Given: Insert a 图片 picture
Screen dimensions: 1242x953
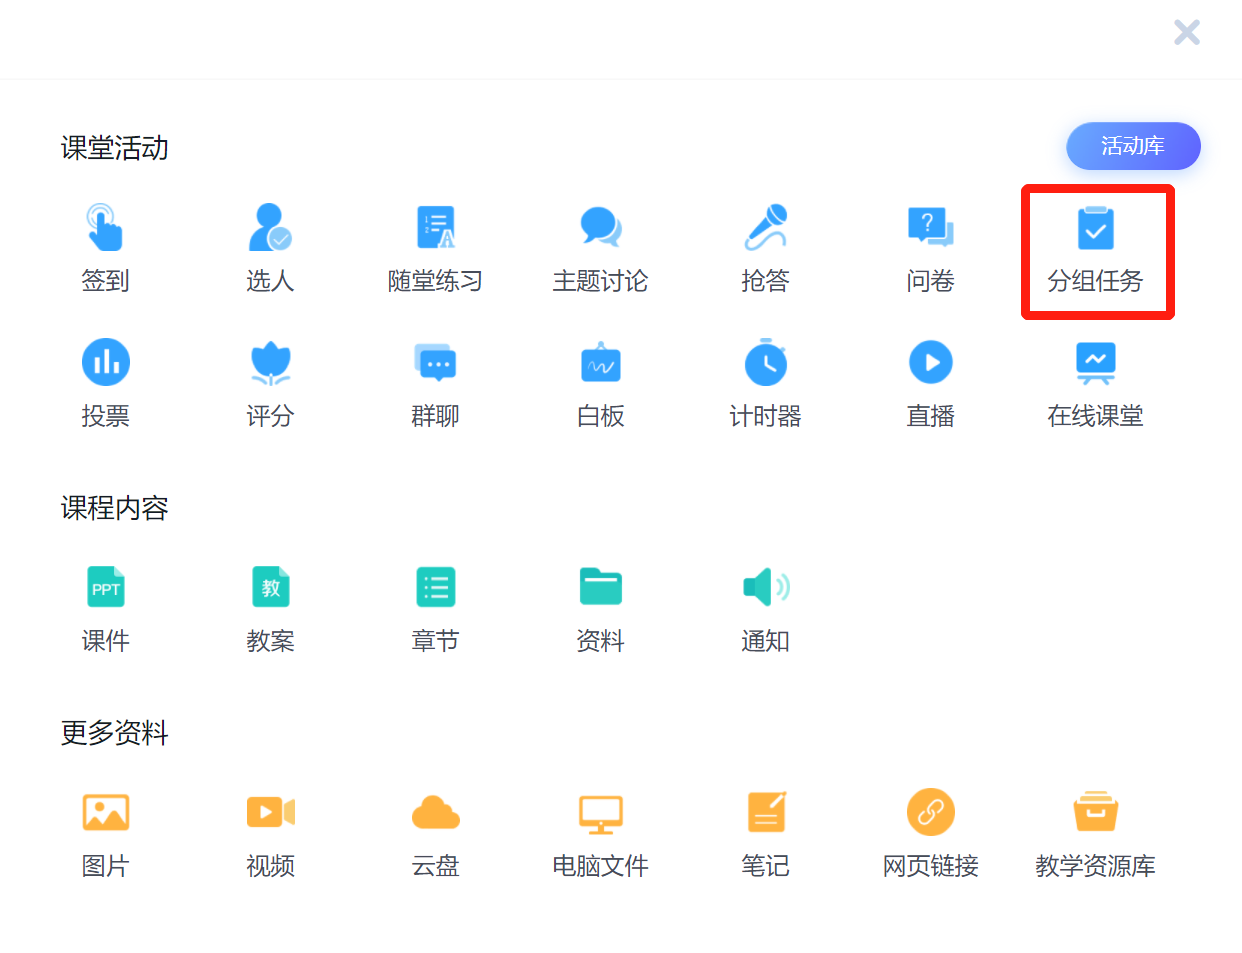Looking at the screenshot, I should coord(105,834).
